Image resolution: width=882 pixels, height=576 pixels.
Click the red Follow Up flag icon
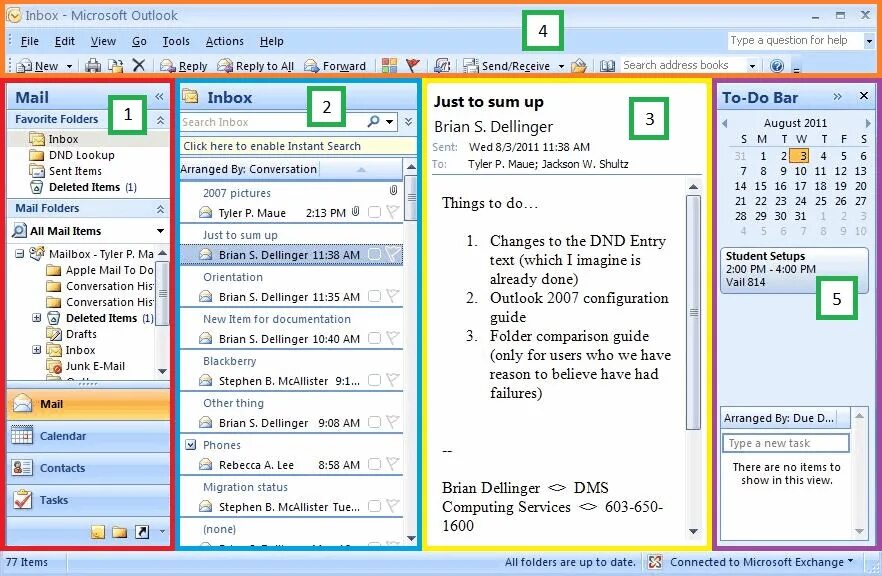(x=413, y=66)
